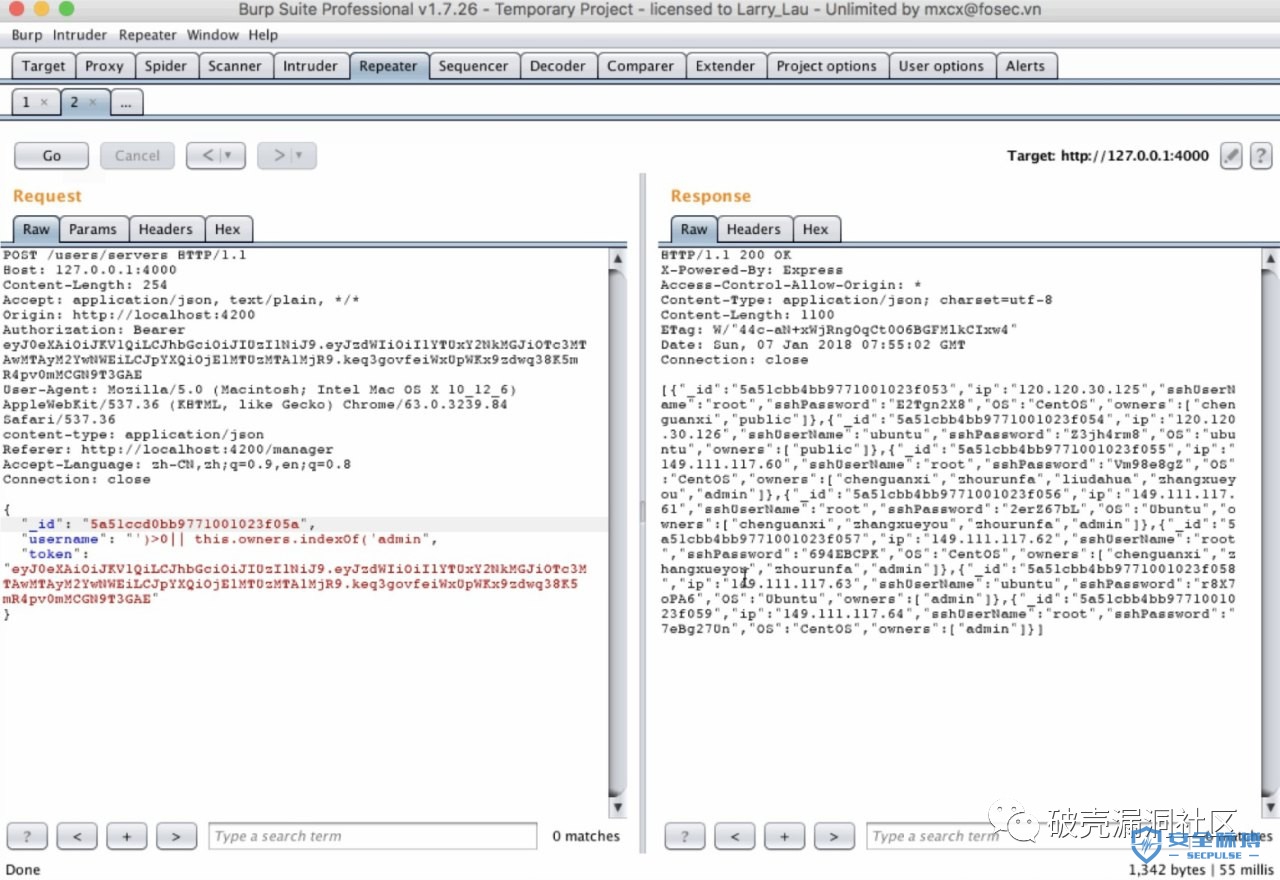1280x880 pixels.
Task: Switch to the Extender tab
Action: pyautogui.click(x=725, y=66)
